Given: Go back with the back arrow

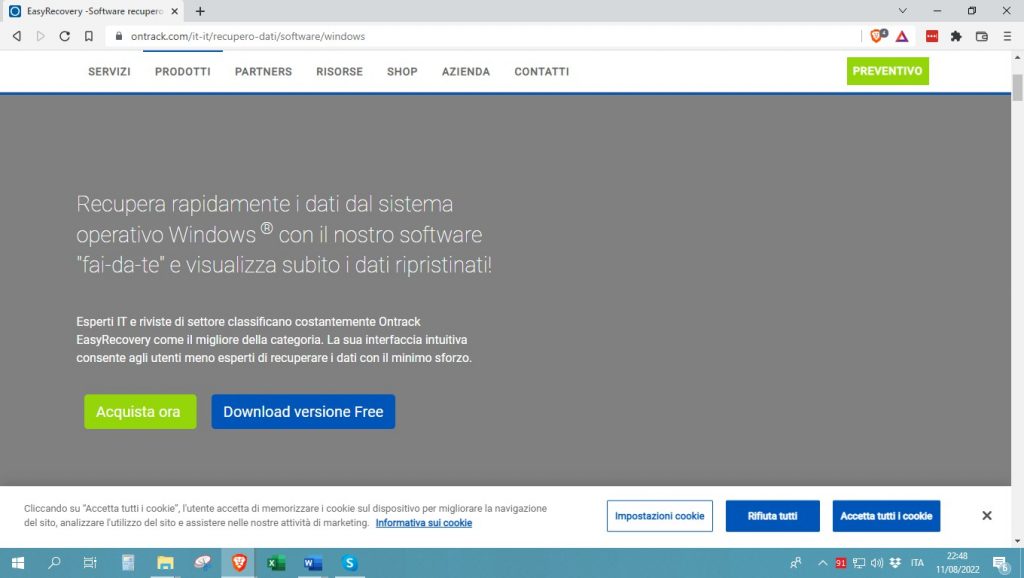Looking at the screenshot, I should point(17,36).
